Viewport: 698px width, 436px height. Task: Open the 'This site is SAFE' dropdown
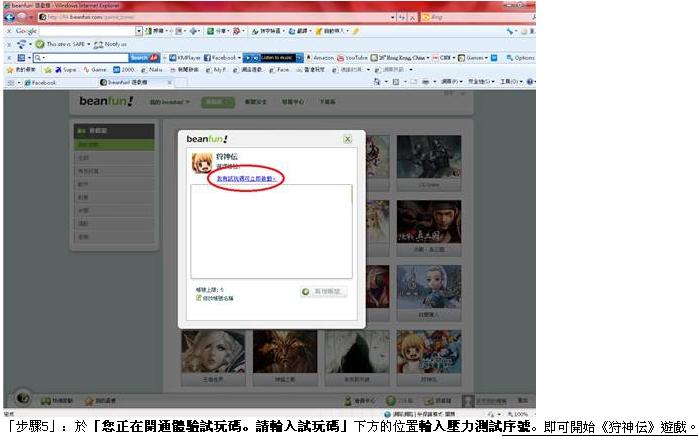[x=89, y=44]
